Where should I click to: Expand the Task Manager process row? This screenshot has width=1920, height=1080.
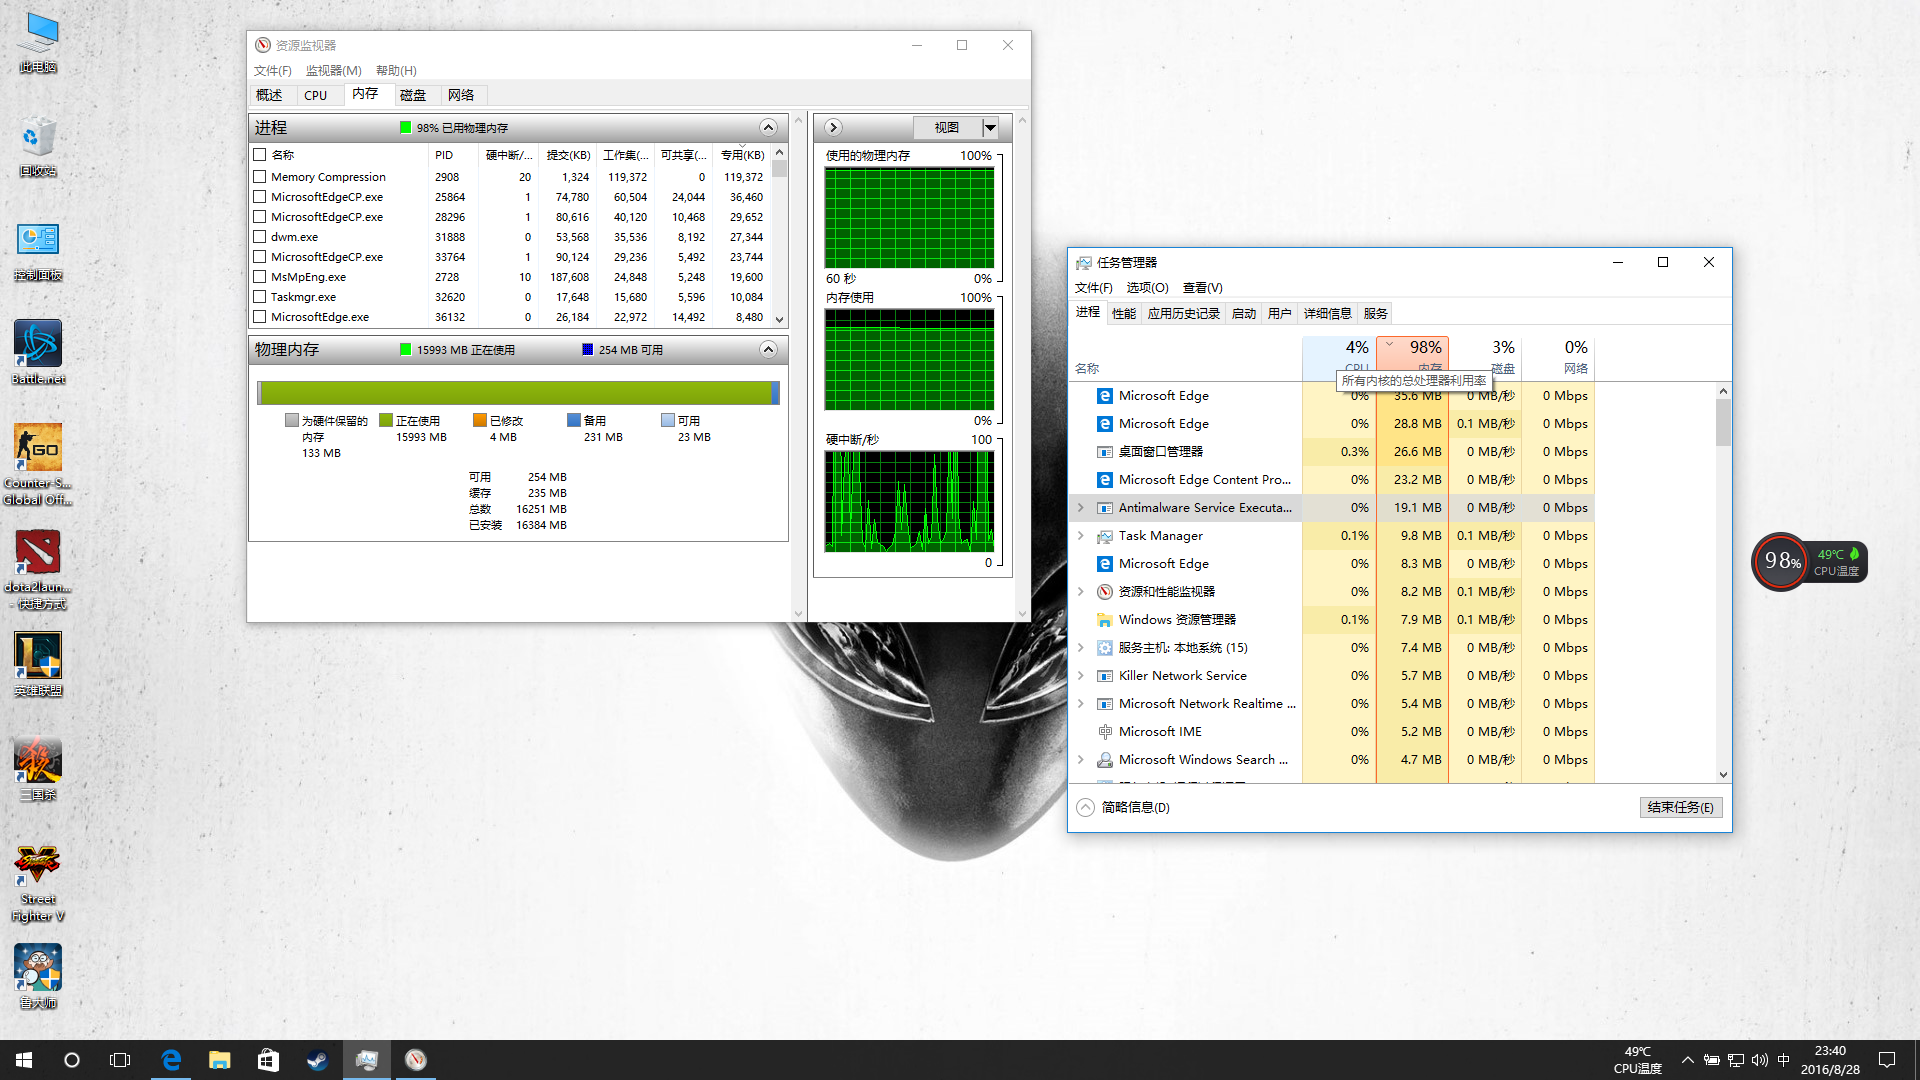[x=1081, y=536]
